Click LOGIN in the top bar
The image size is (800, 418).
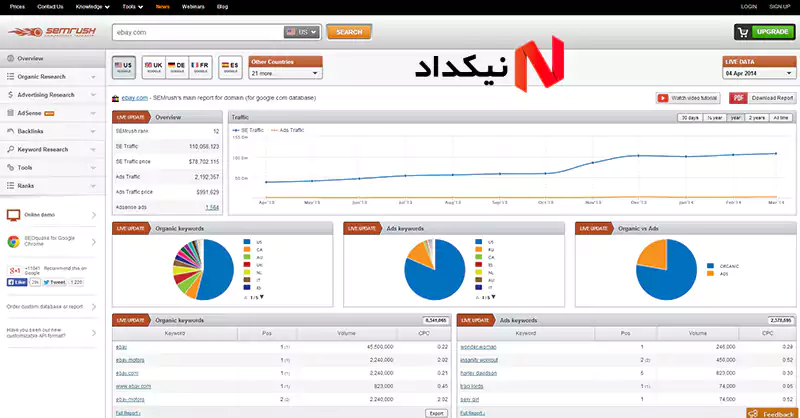coord(748,7)
